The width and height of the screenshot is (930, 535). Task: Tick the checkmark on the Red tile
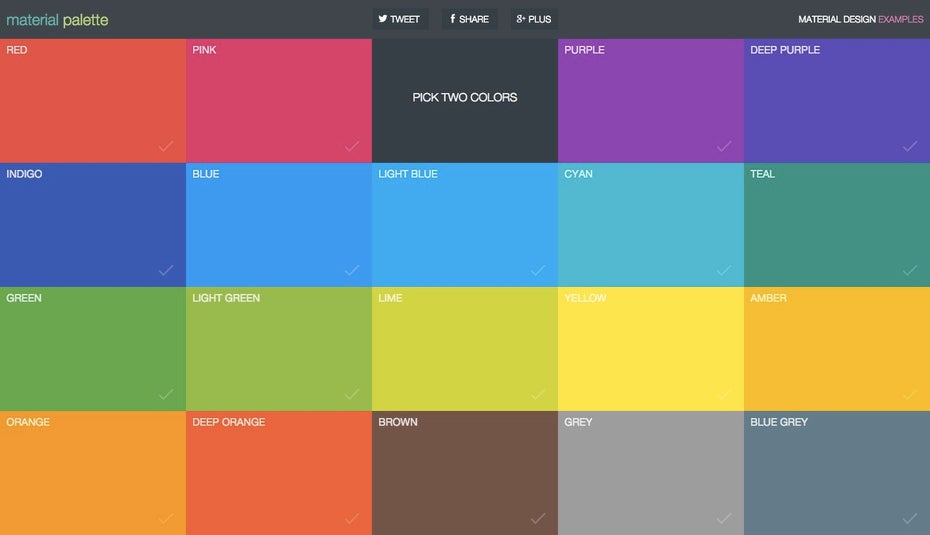click(166, 146)
